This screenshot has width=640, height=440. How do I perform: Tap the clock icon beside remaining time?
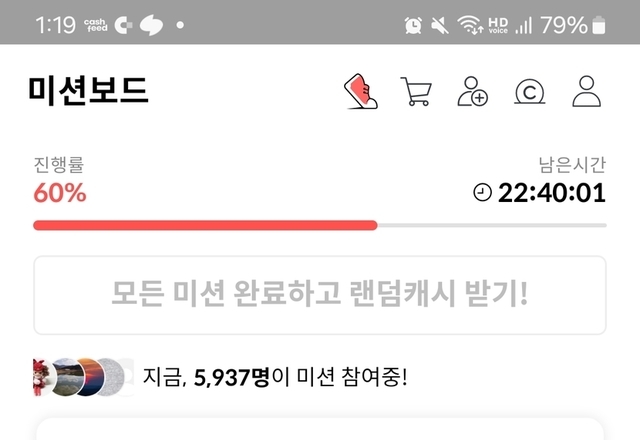coord(482,192)
